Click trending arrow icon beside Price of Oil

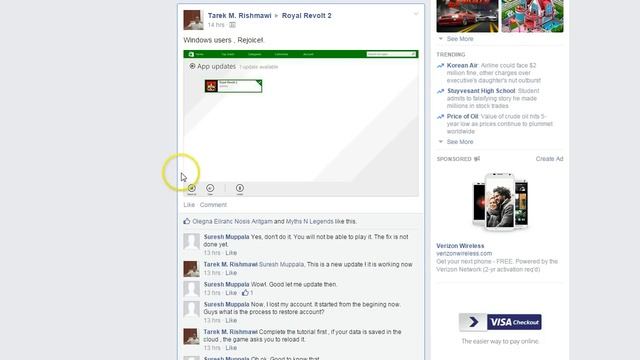[440, 117]
